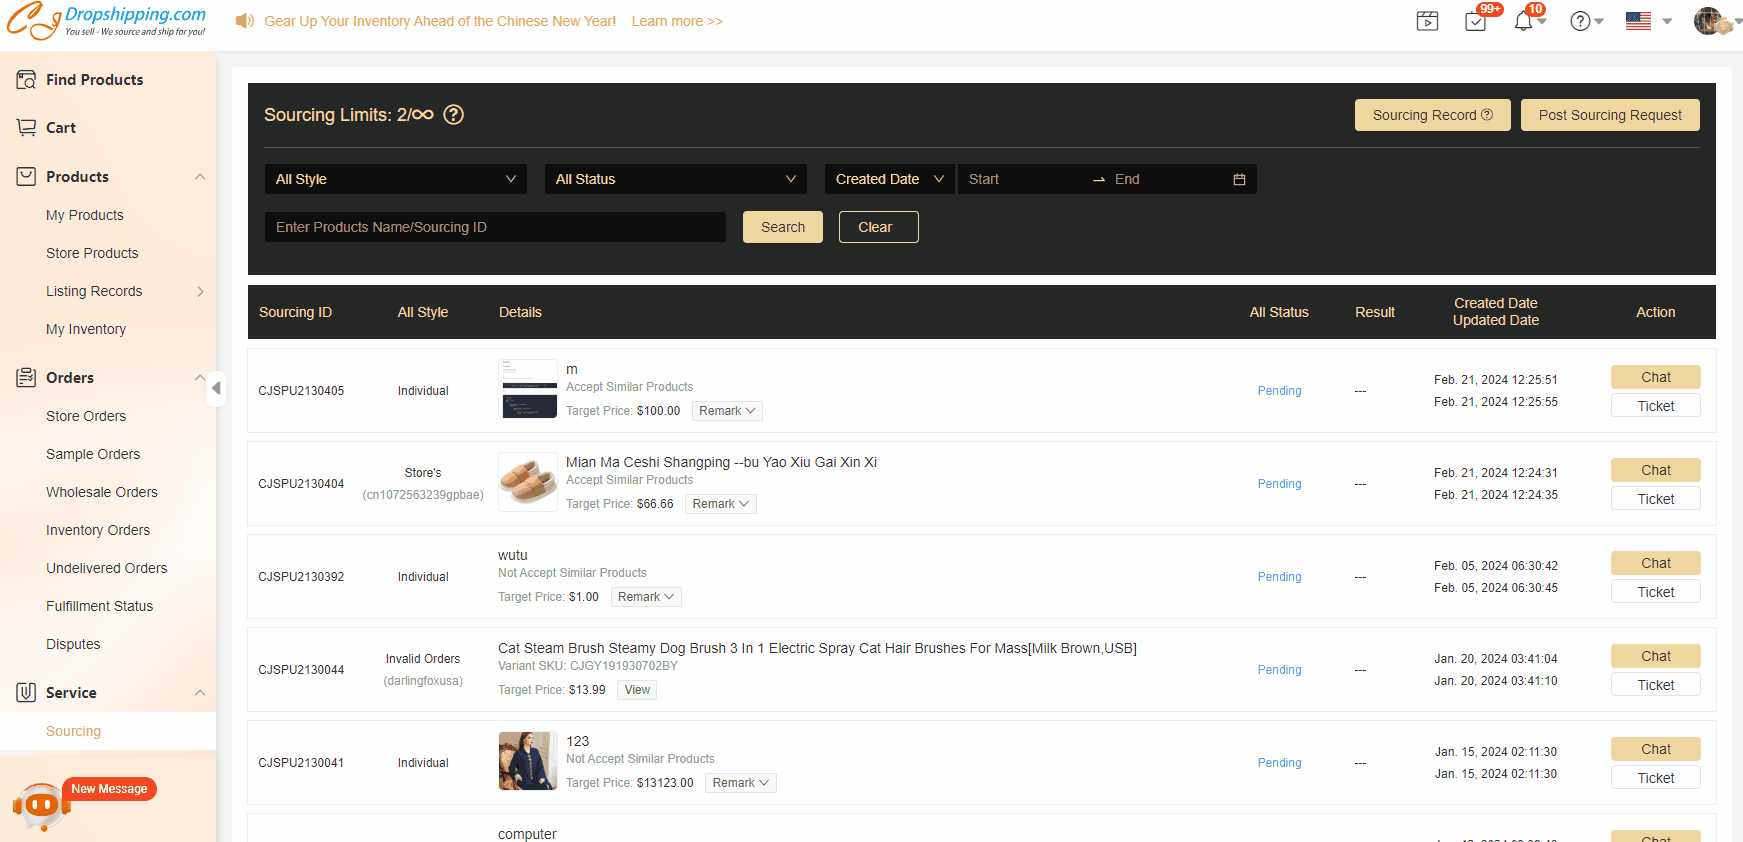Click the help question mark icon in header
1743x842 pixels.
[1580, 21]
